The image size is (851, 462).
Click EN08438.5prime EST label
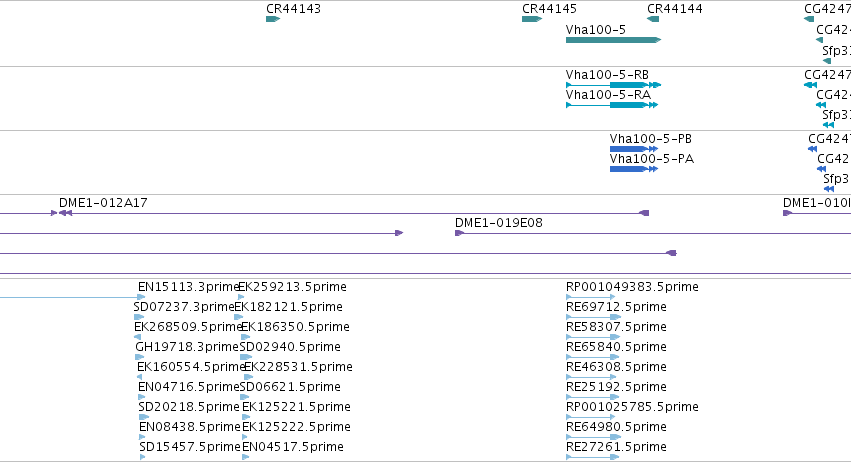(189, 427)
